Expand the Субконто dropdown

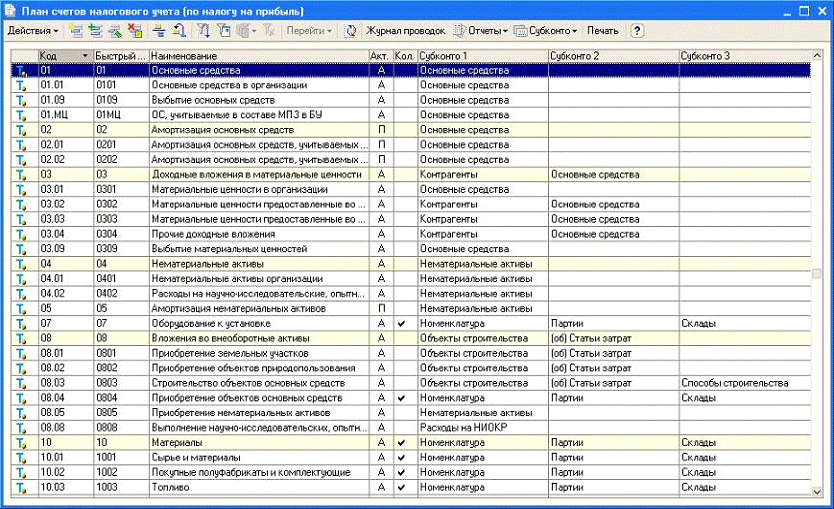click(547, 31)
